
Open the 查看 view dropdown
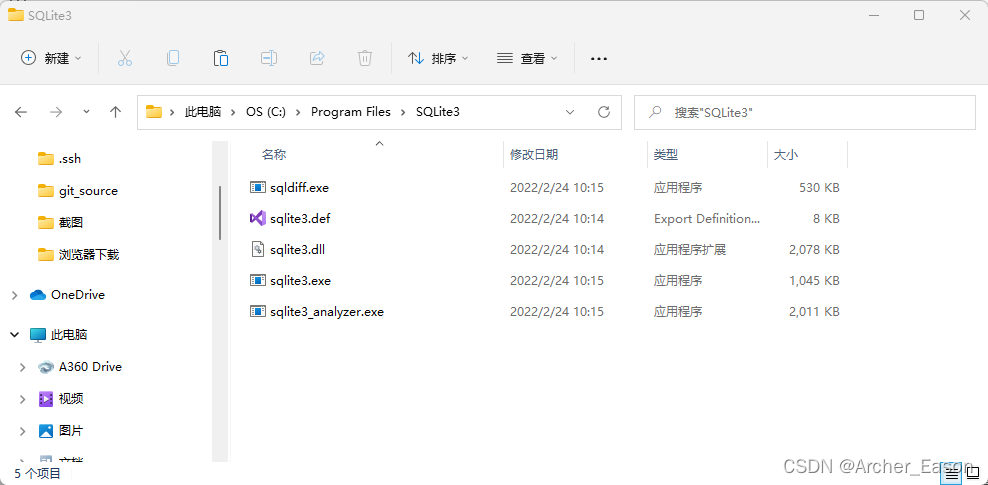pos(527,59)
